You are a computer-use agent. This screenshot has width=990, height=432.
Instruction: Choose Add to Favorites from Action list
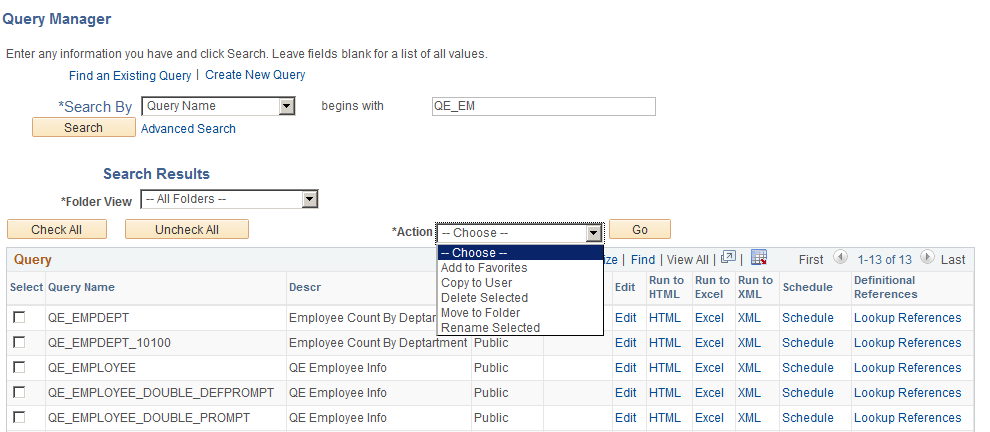click(x=484, y=268)
